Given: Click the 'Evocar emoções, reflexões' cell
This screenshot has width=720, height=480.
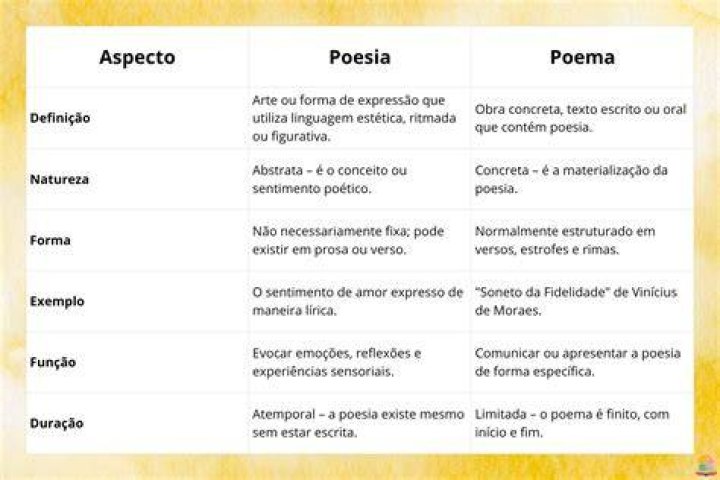Looking at the screenshot, I should (337, 362).
